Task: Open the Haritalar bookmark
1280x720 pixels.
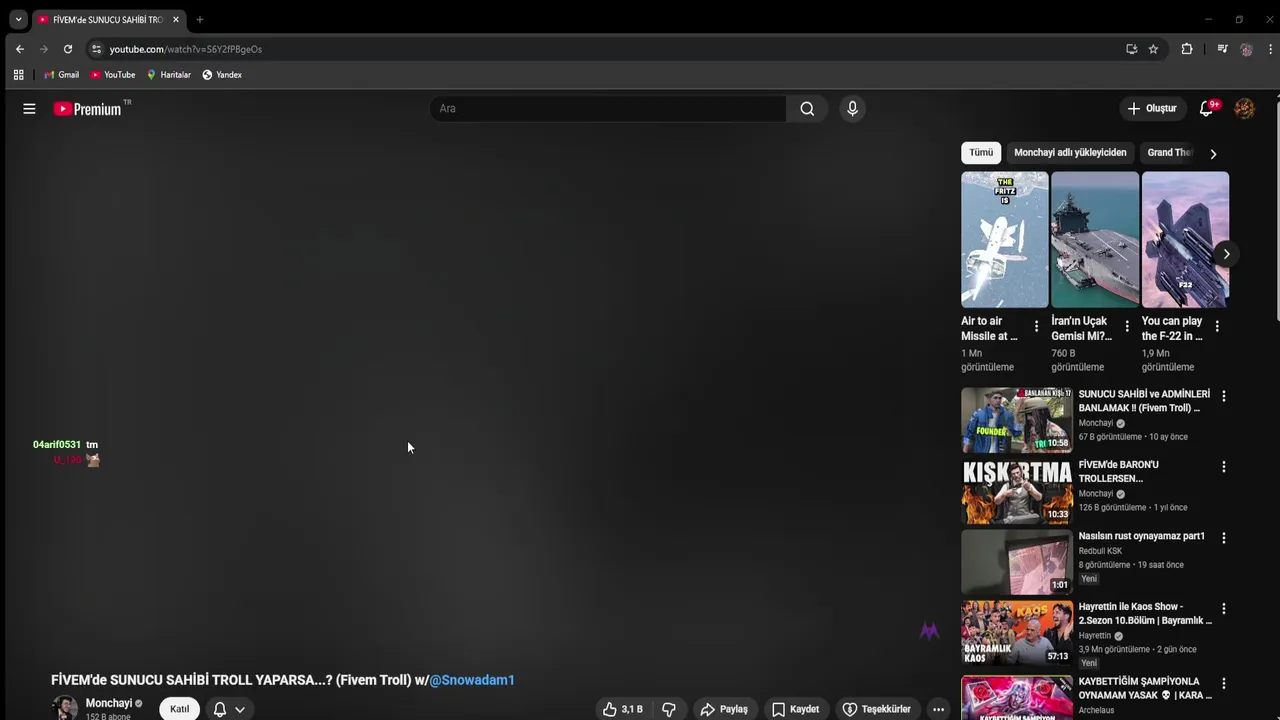Action: [x=168, y=75]
